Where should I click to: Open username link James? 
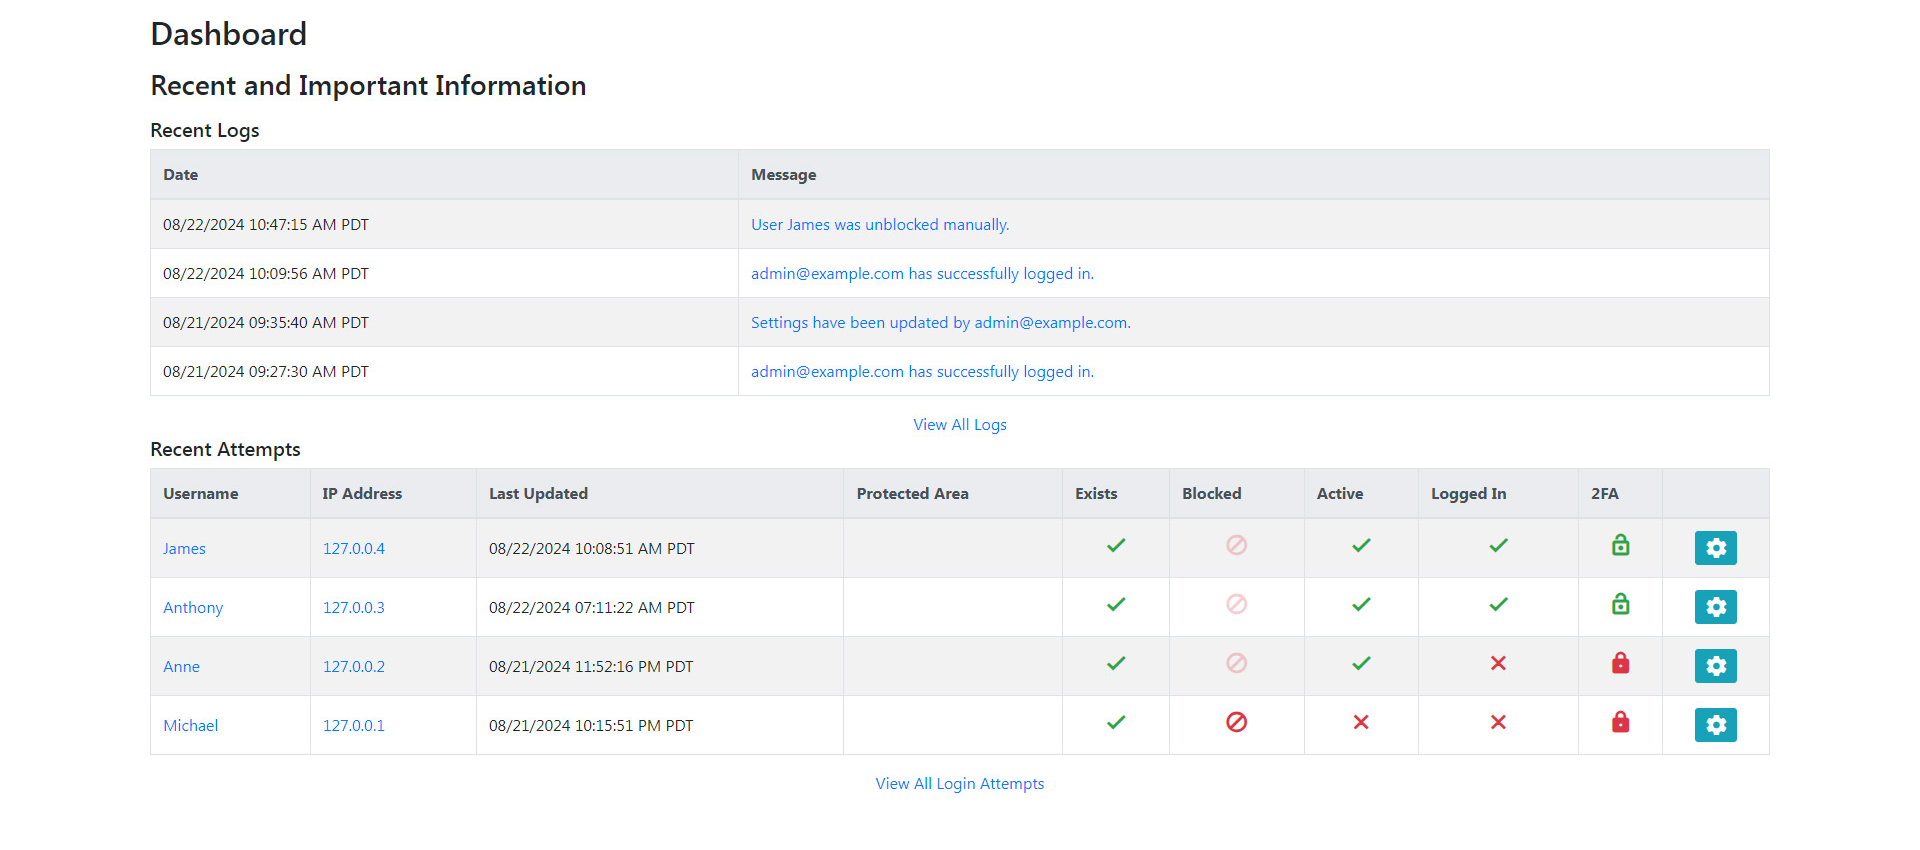tap(184, 549)
